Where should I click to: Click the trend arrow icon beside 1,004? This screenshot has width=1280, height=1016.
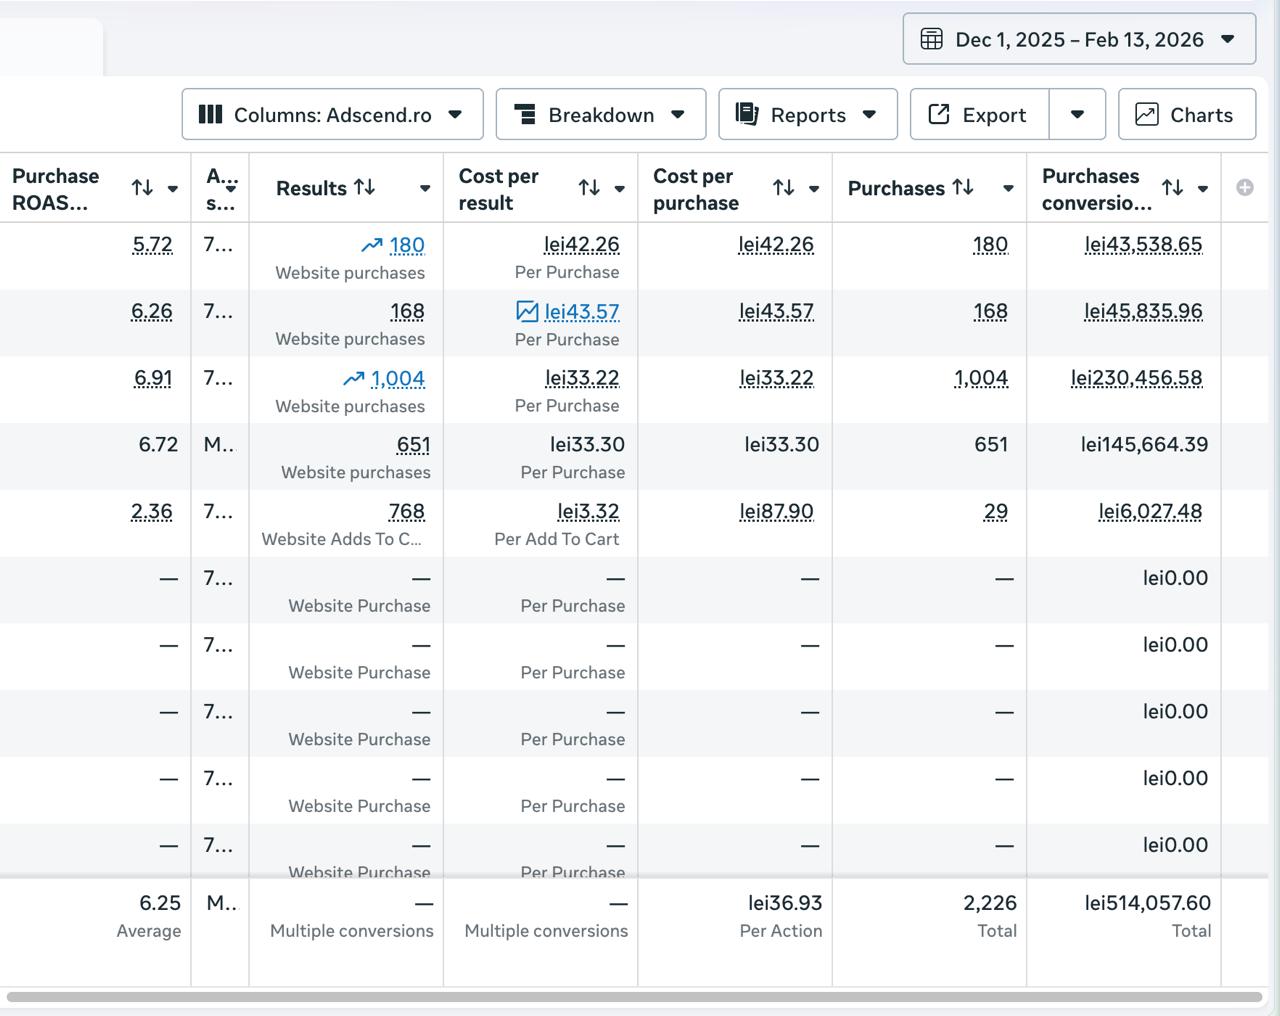click(x=353, y=379)
